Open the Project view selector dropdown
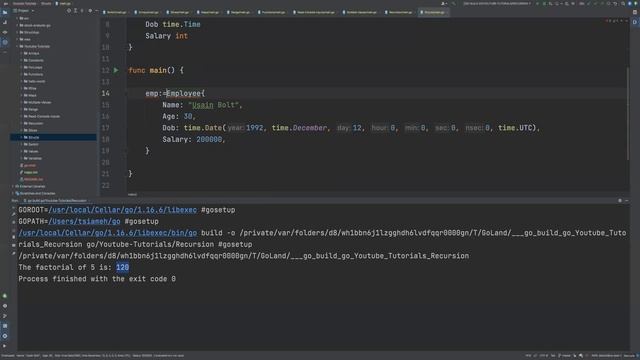The width and height of the screenshot is (640, 360). click(24, 11)
